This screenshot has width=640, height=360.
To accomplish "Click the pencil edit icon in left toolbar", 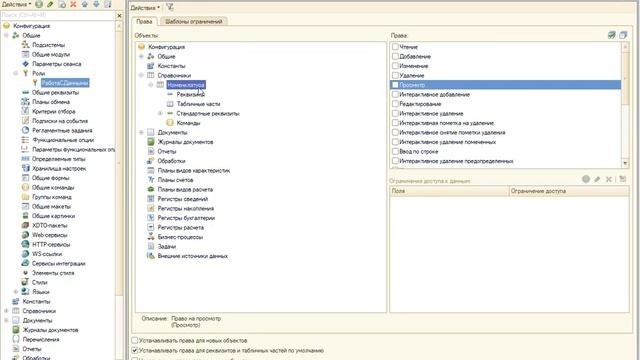I will coord(50,4).
